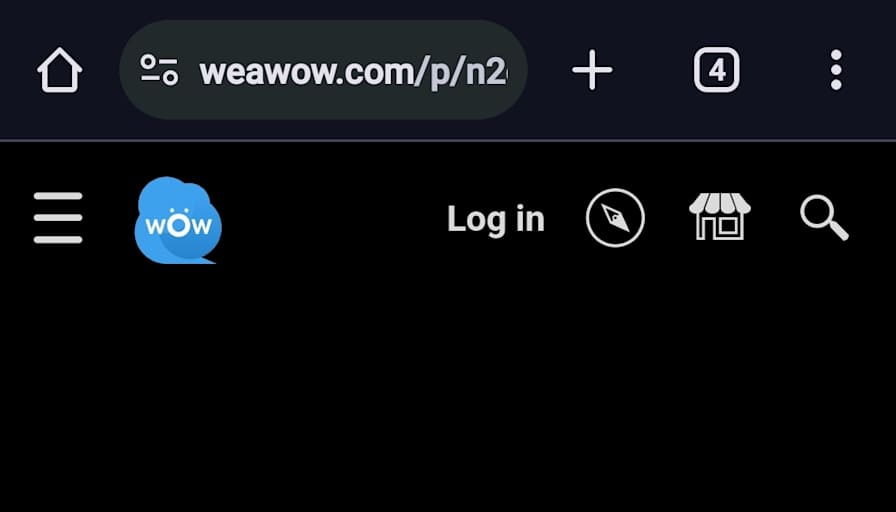Log in to Weawow

click(495, 219)
